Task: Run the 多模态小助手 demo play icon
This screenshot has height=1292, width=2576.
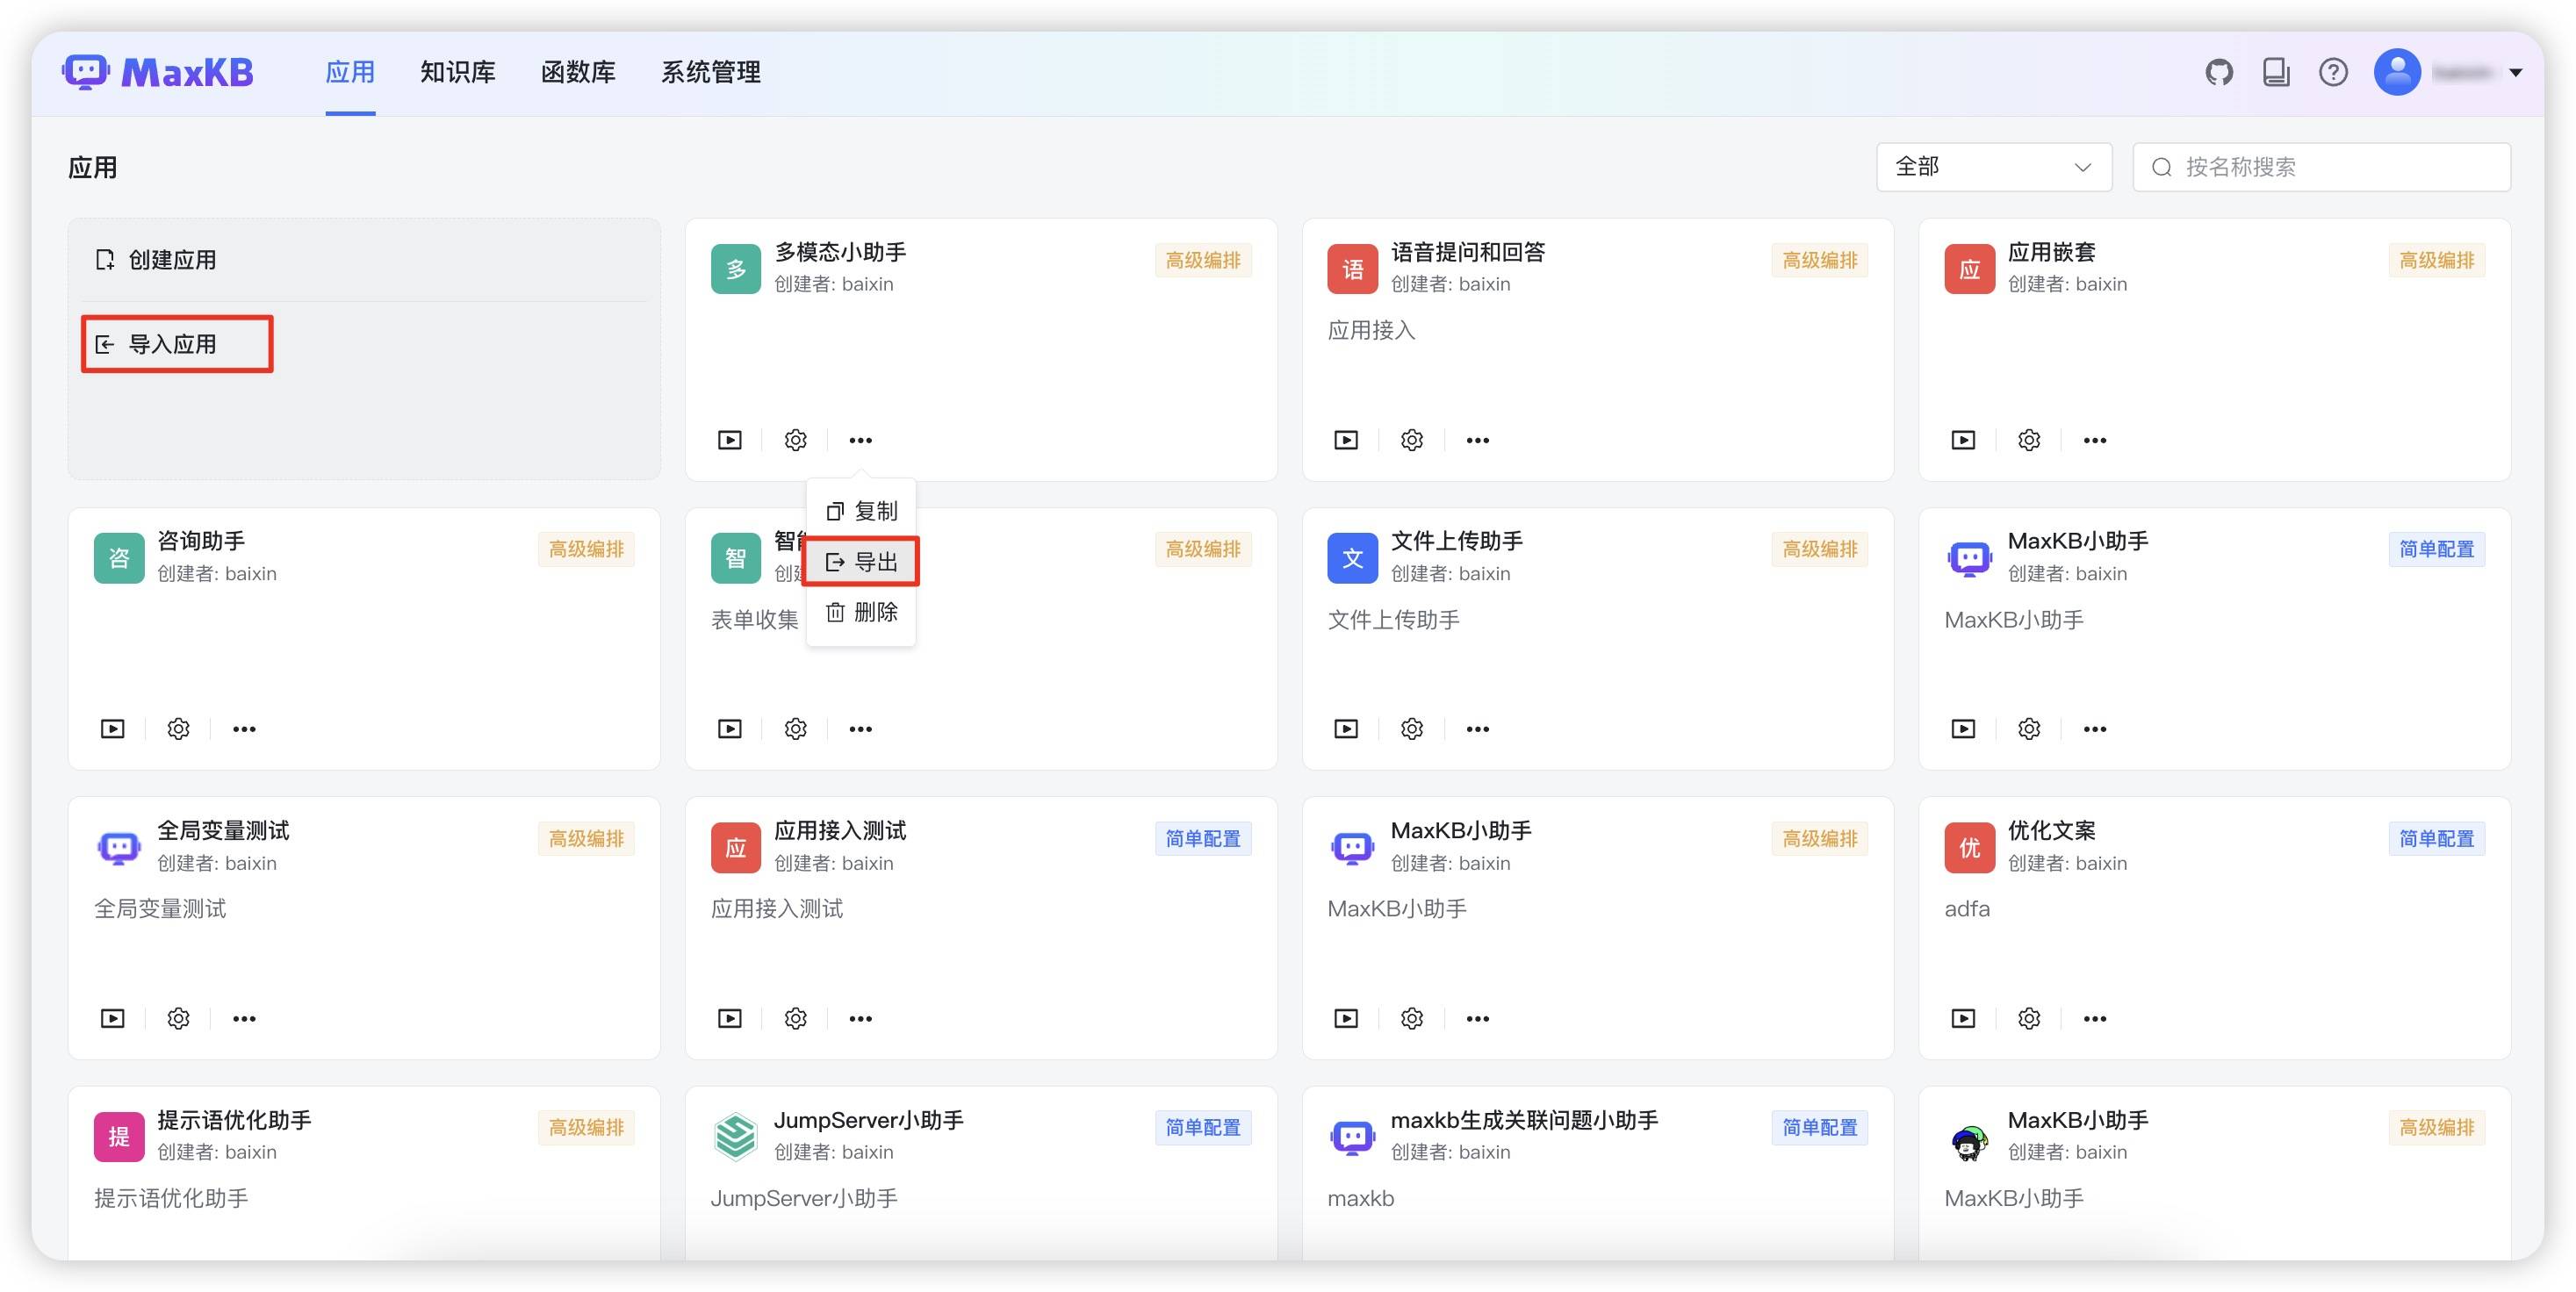Action: pos(730,440)
